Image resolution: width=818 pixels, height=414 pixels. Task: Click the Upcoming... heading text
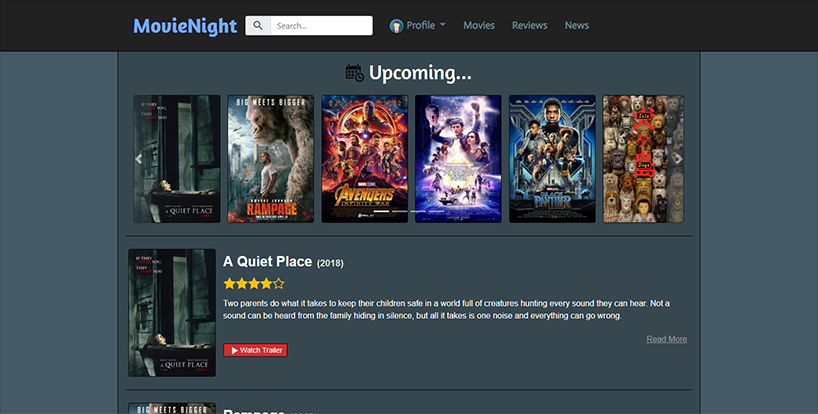[x=420, y=73]
